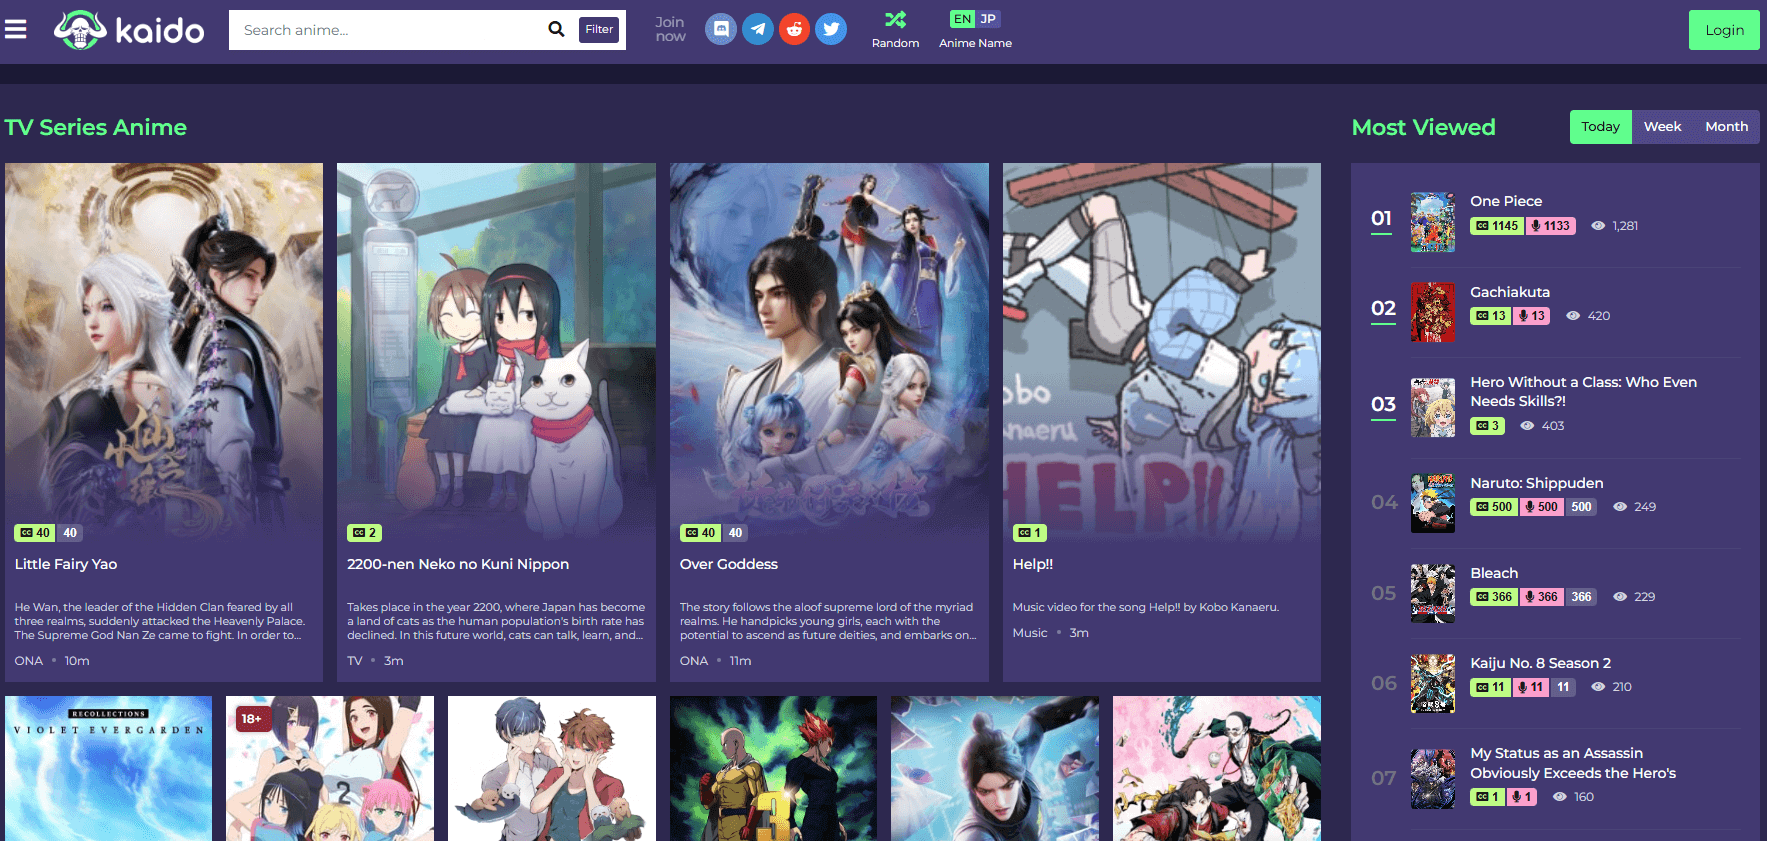This screenshot has height=841, width=1767.
Task: Open Over Goddess poster image
Action: coord(829,353)
